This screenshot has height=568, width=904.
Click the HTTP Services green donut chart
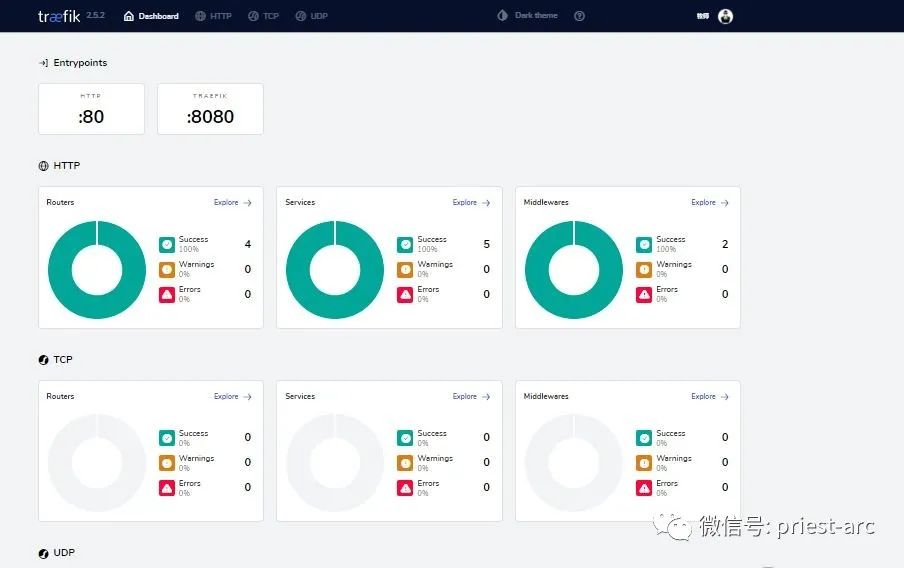335,269
